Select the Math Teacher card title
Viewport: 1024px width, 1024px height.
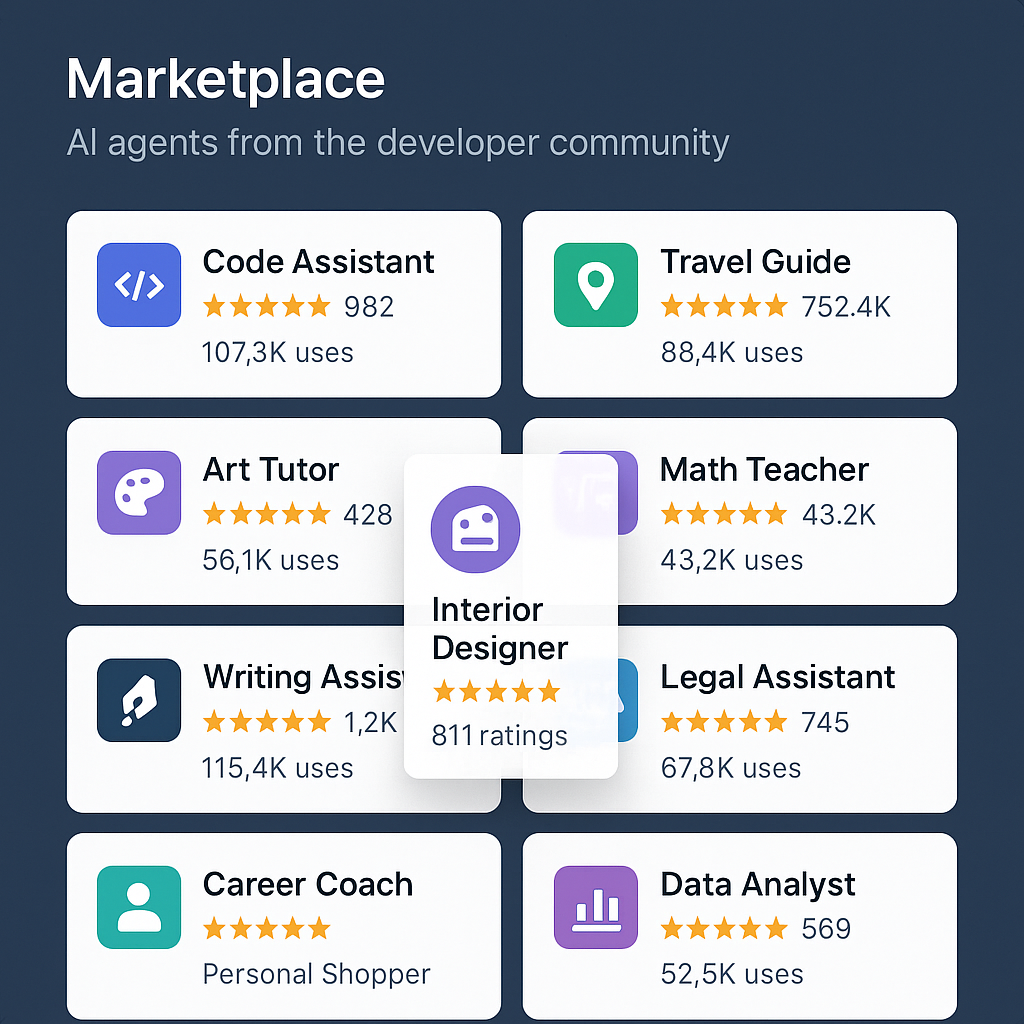tap(764, 470)
